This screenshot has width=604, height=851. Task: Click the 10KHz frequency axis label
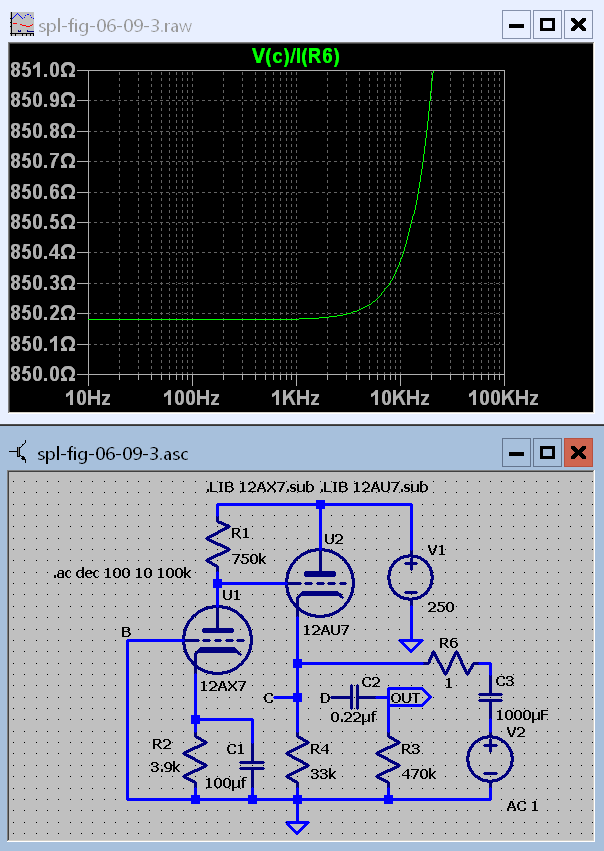(400, 399)
